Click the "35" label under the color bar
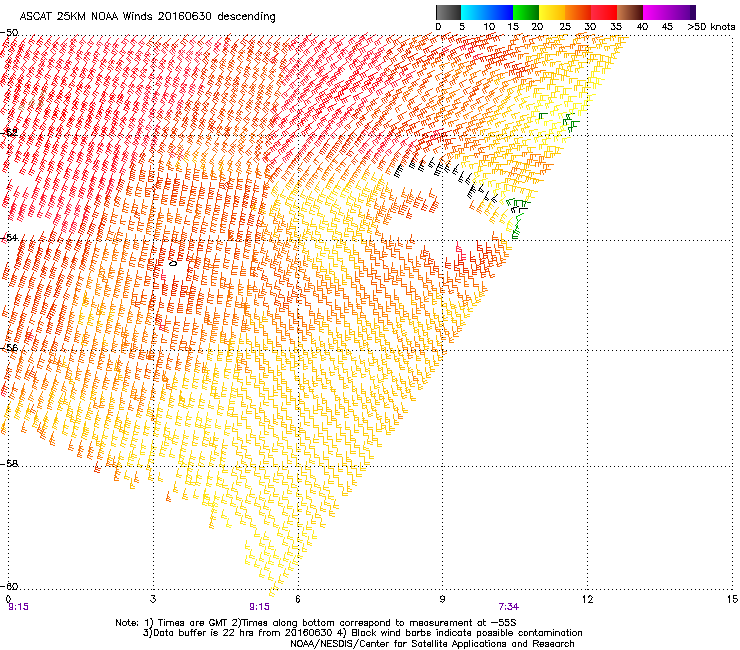 pos(616,27)
